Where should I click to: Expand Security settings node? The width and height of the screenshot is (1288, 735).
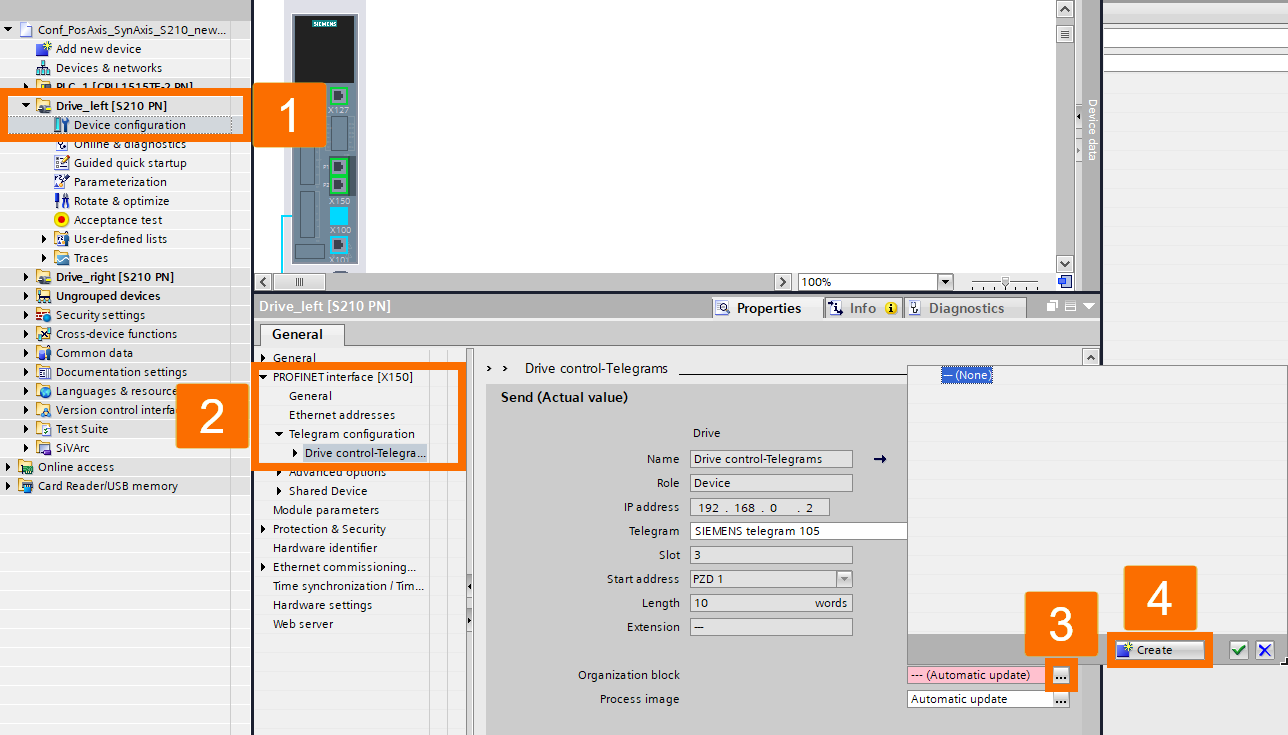26,315
